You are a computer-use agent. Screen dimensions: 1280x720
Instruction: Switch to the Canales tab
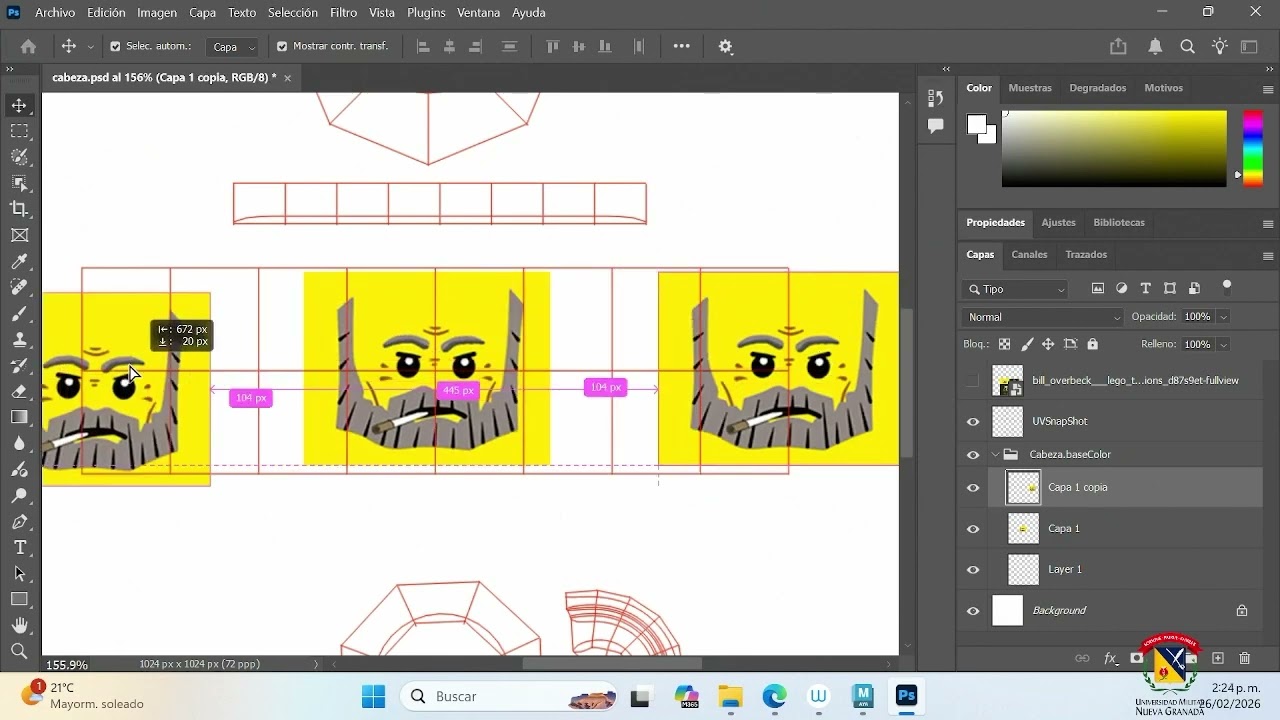click(1029, 255)
